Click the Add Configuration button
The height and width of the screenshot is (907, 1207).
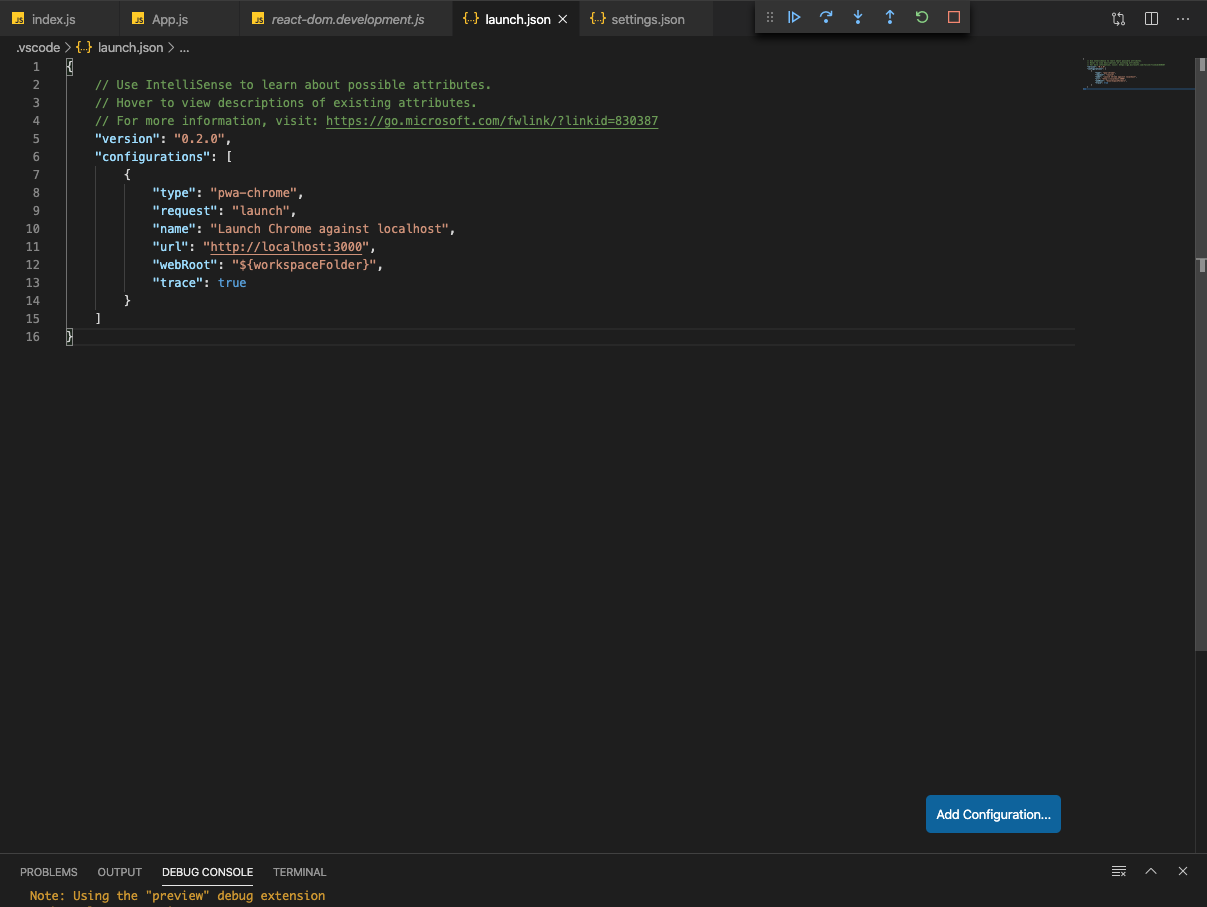coord(992,814)
